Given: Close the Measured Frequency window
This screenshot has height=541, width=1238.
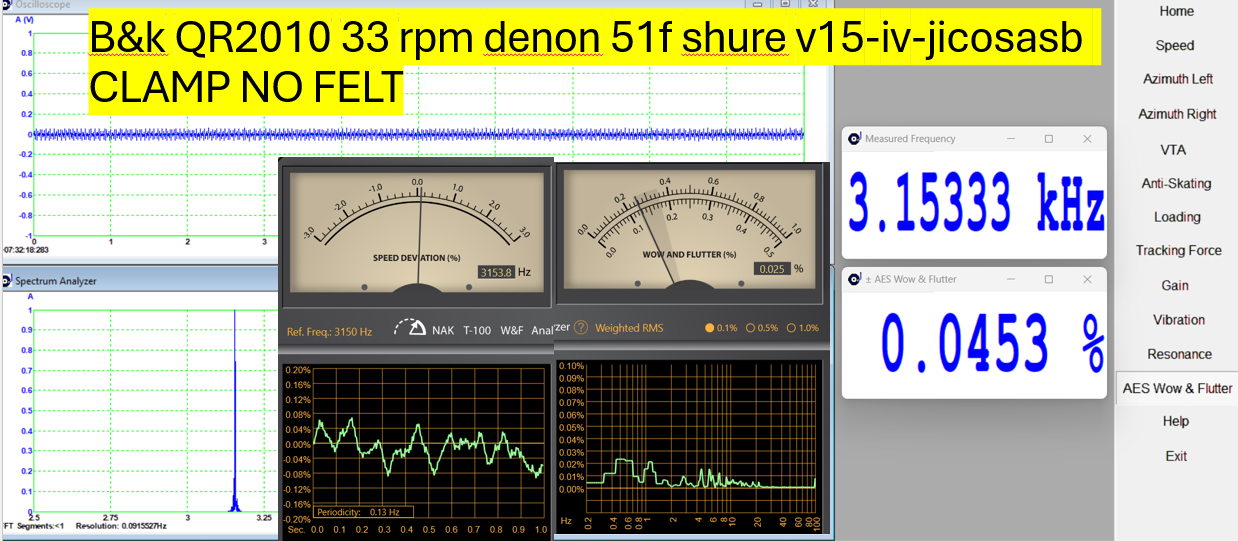Looking at the screenshot, I should click(x=1087, y=139).
